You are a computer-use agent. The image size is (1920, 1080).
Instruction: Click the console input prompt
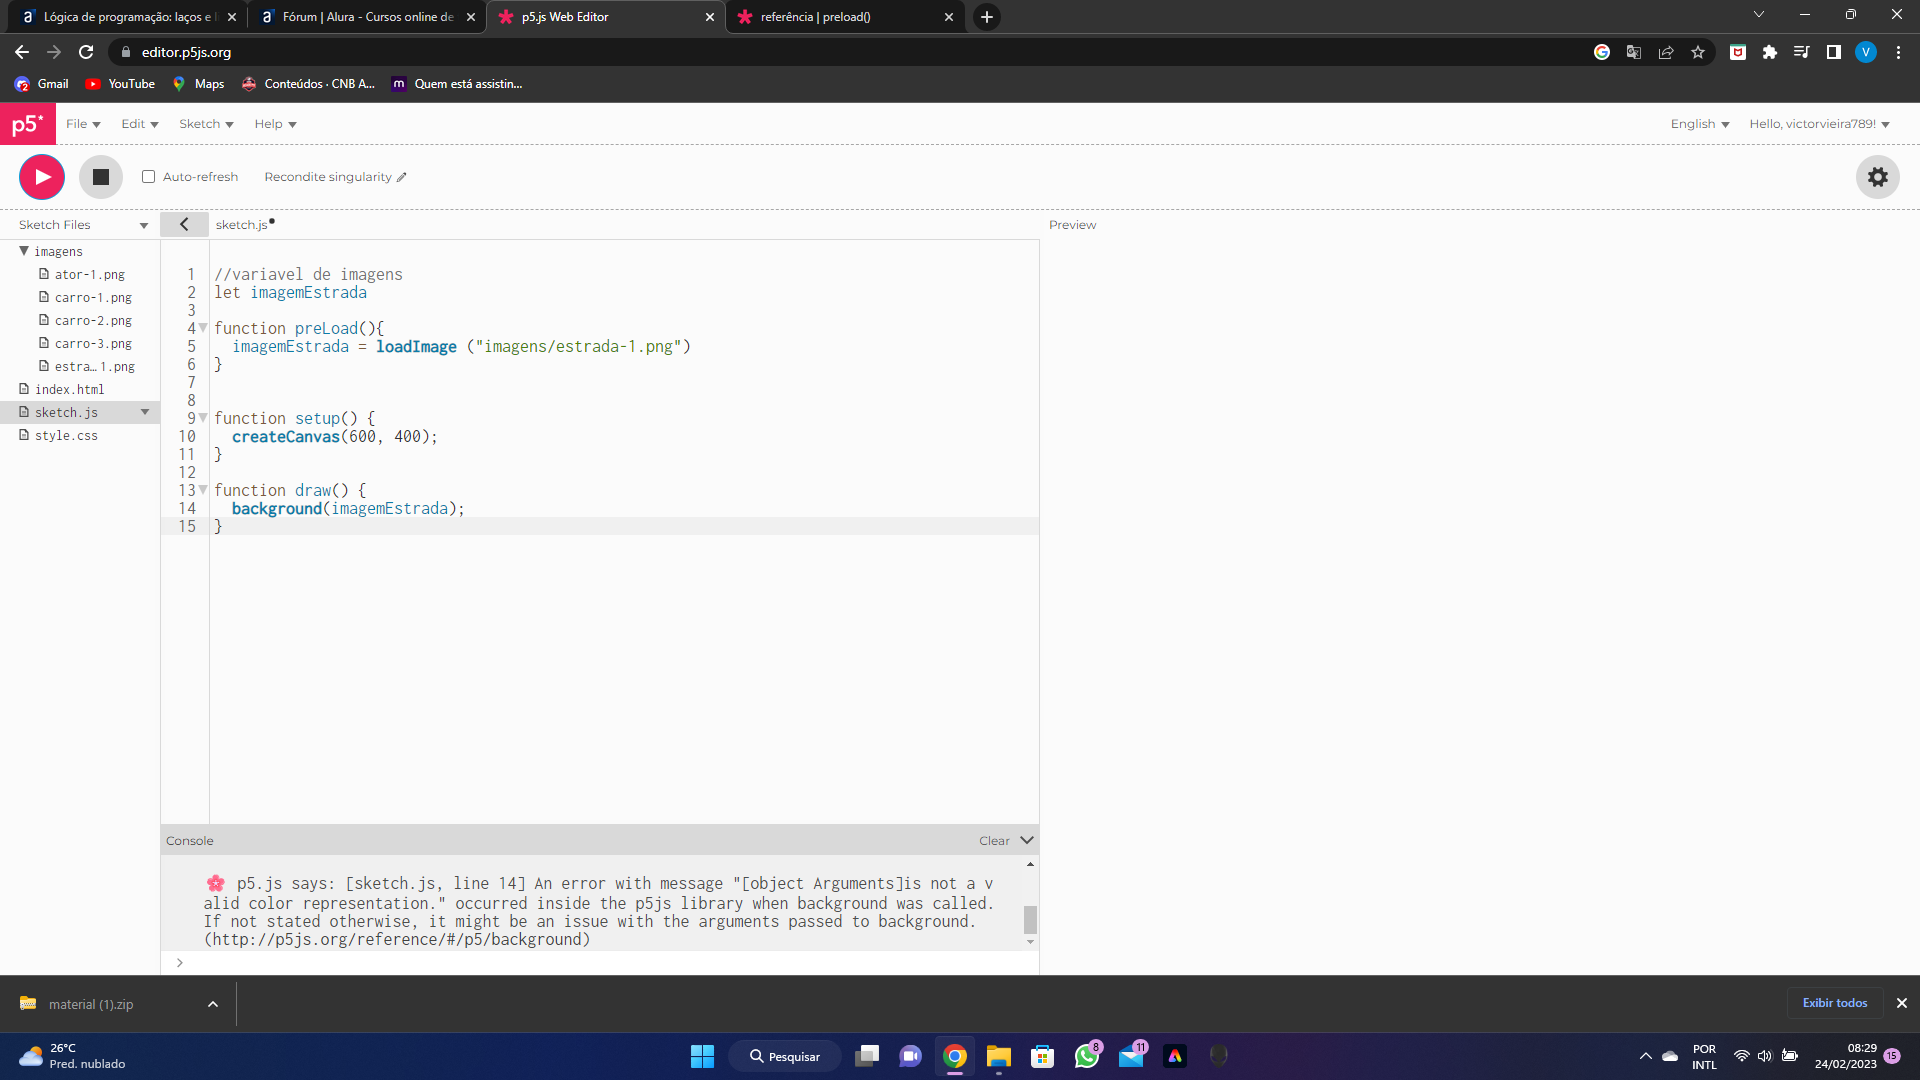[600, 962]
